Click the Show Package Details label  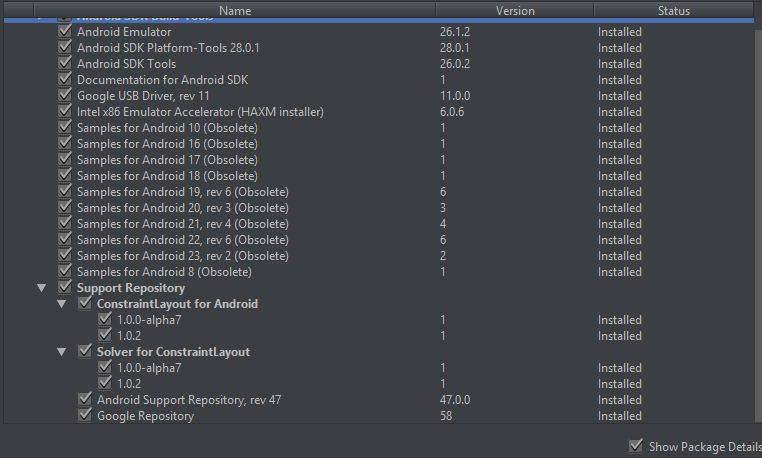pyautogui.click(x=705, y=447)
